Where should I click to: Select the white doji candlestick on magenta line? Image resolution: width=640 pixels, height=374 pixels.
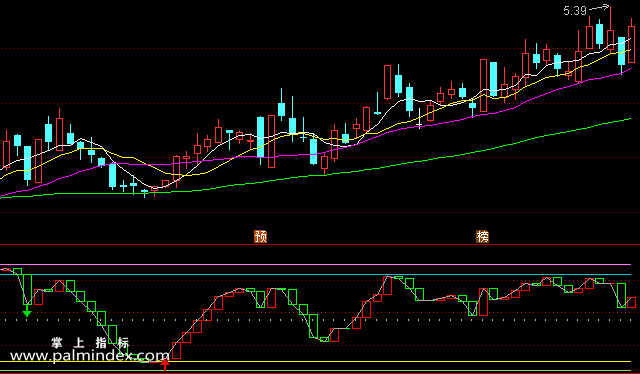419,118
